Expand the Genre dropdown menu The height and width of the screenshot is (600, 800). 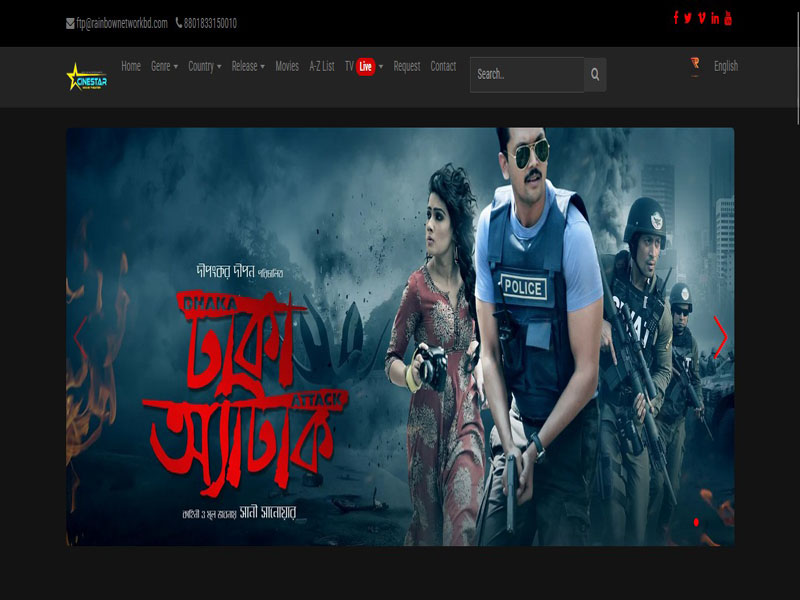(164, 66)
